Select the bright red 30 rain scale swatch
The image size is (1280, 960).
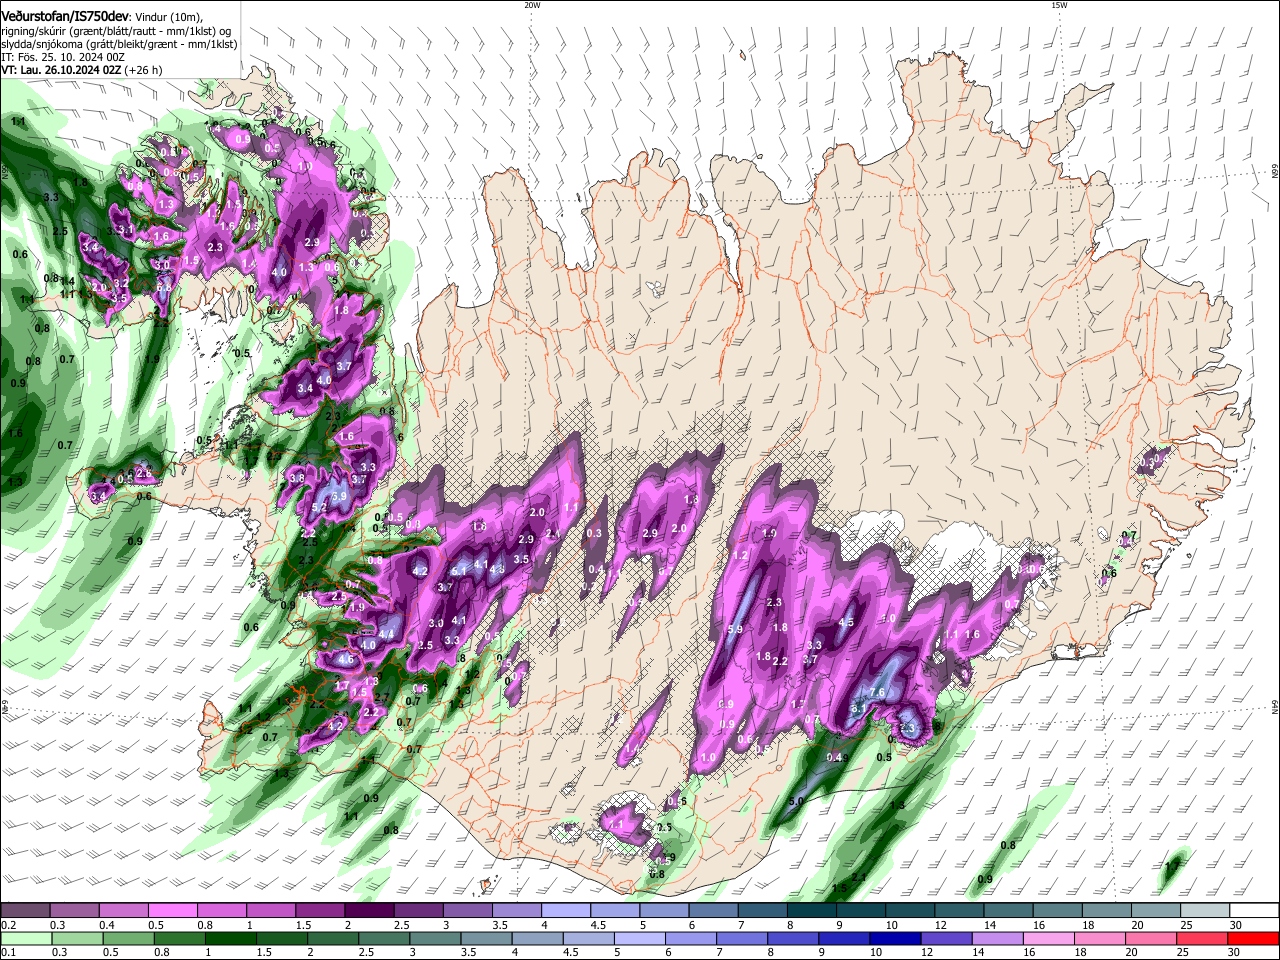coord(1254,938)
